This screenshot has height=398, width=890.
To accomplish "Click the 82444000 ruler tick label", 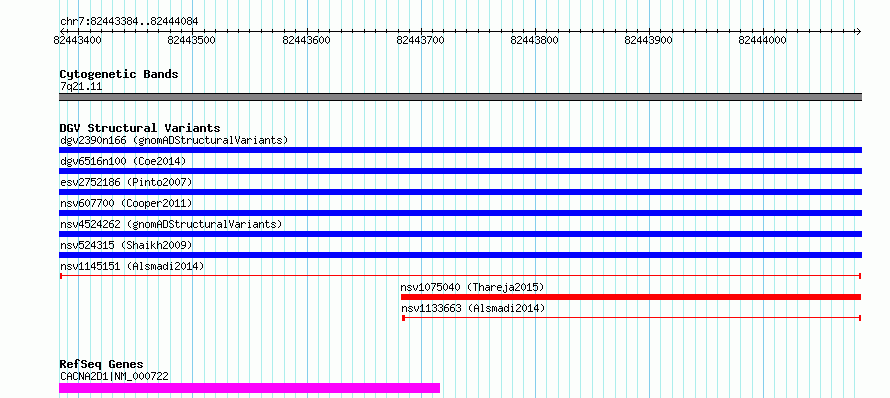I will point(763,40).
